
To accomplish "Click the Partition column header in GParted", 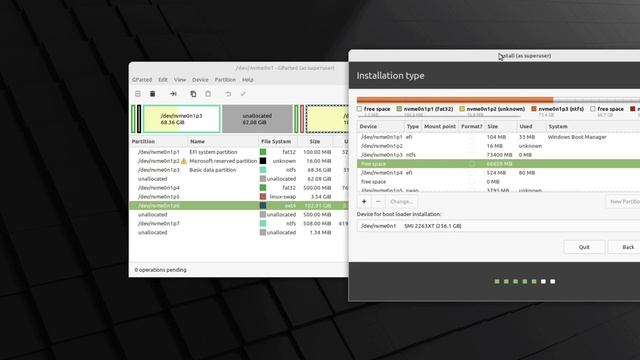I will [x=159, y=141].
